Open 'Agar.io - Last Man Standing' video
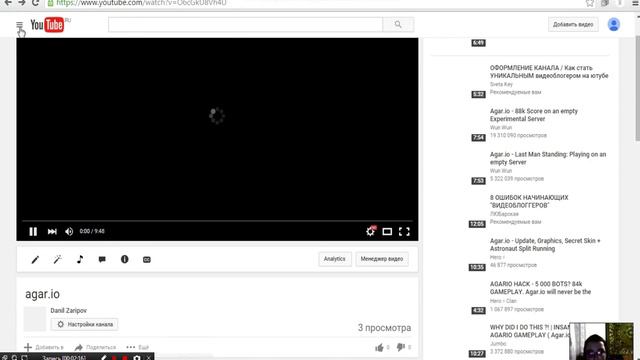Image resolution: width=640 pixels, height=360 pixels. tap(548, 158)
